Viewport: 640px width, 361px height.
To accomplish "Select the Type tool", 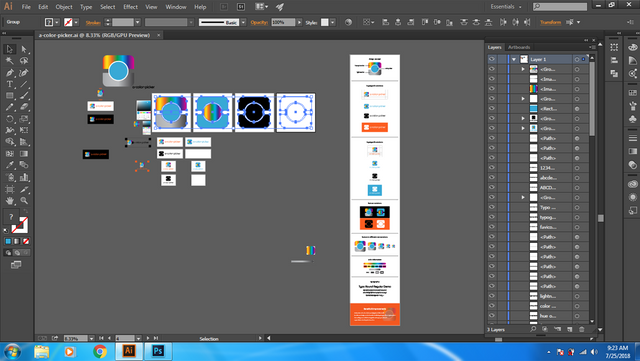I will coord(9,84).
